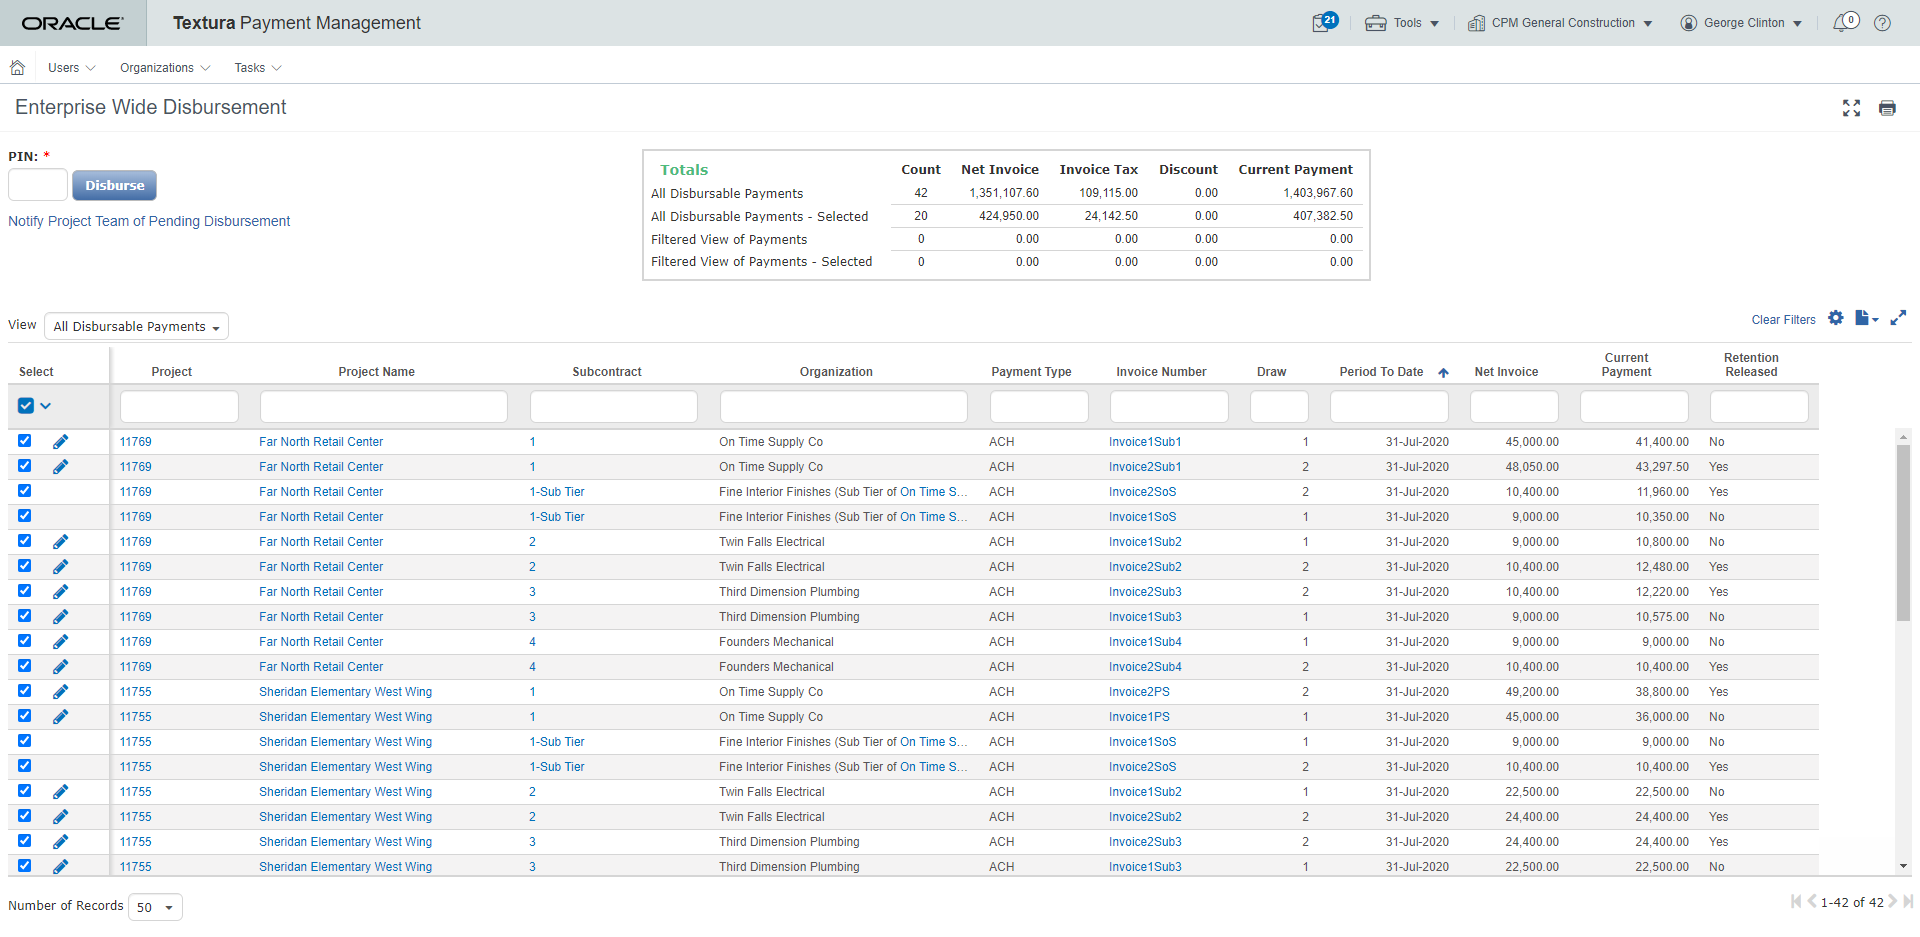Sort by the Retention Released column header
The height and width of the screenshot is (937, 1920).
click(x=1751, y=365)
